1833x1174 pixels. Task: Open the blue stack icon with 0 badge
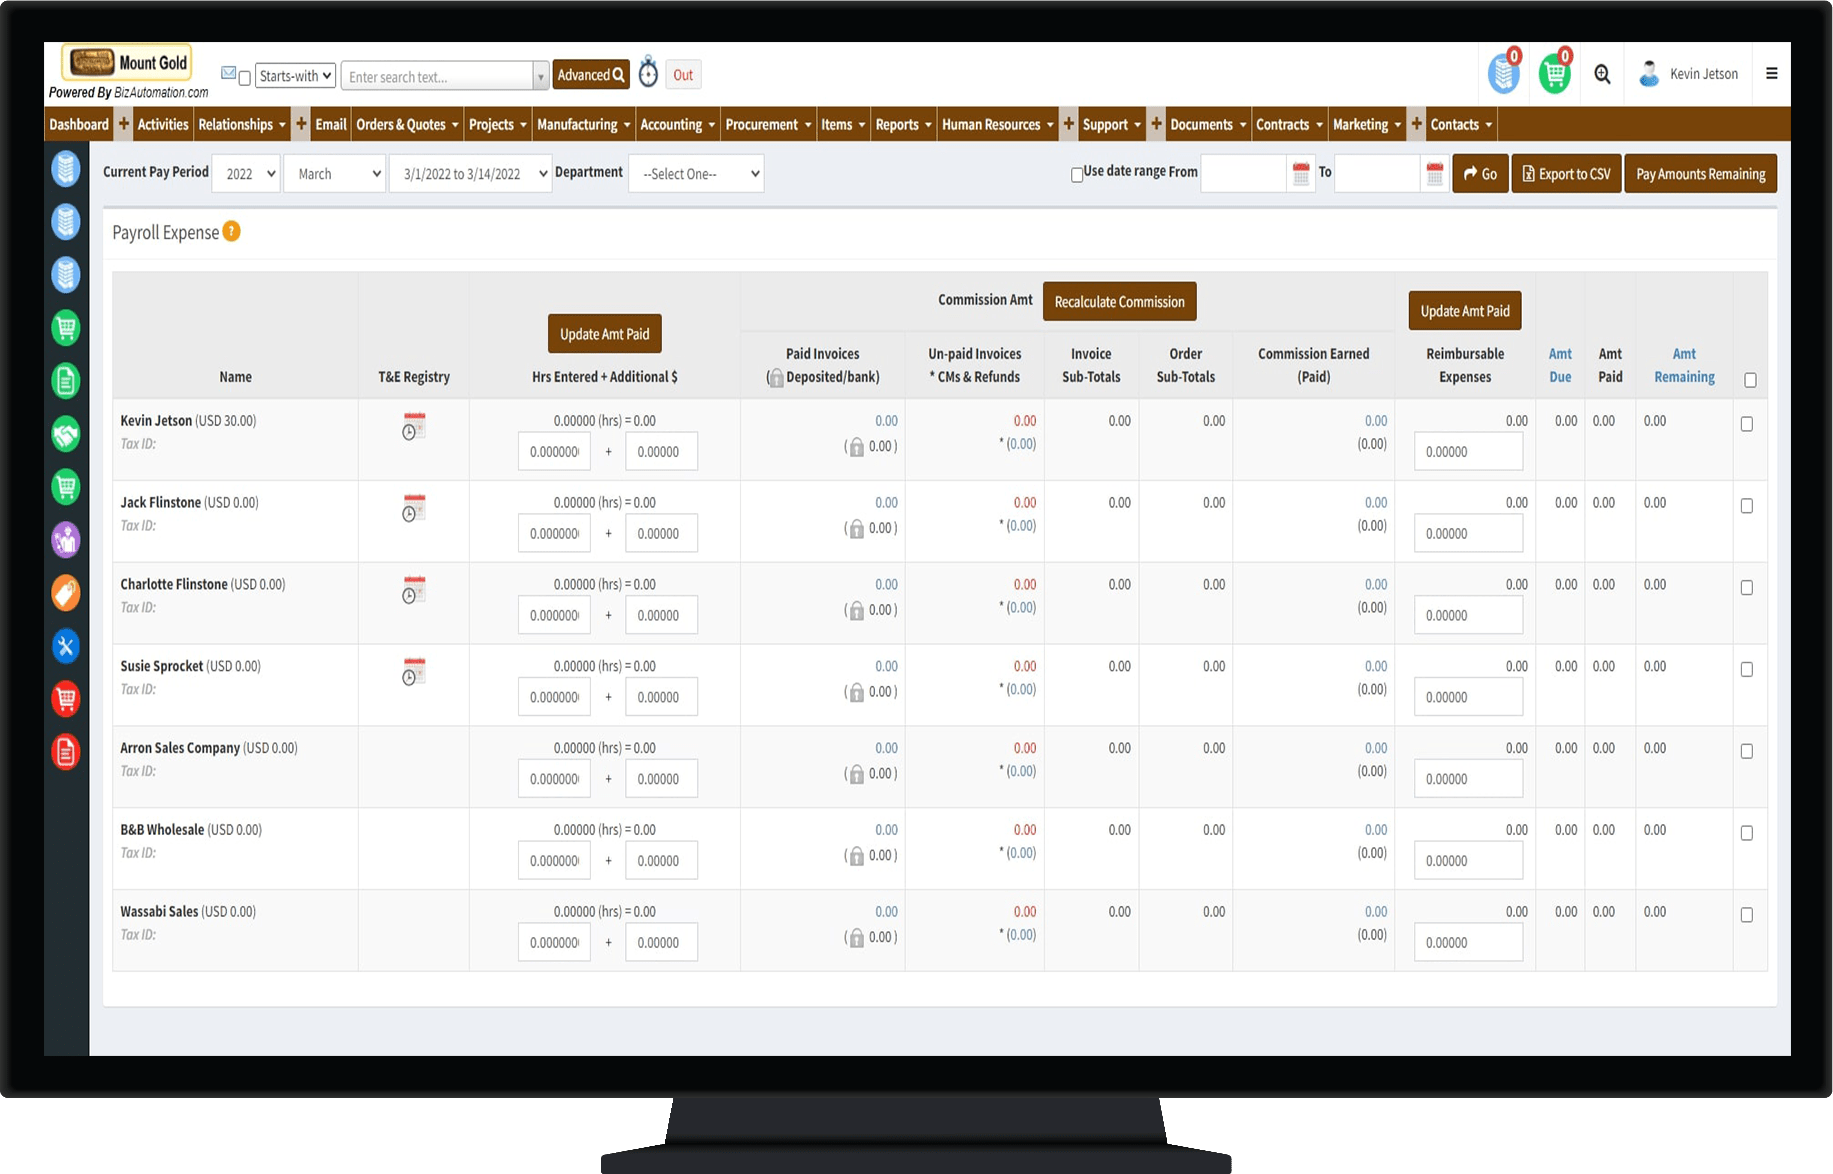click(x=1503, y=73)
